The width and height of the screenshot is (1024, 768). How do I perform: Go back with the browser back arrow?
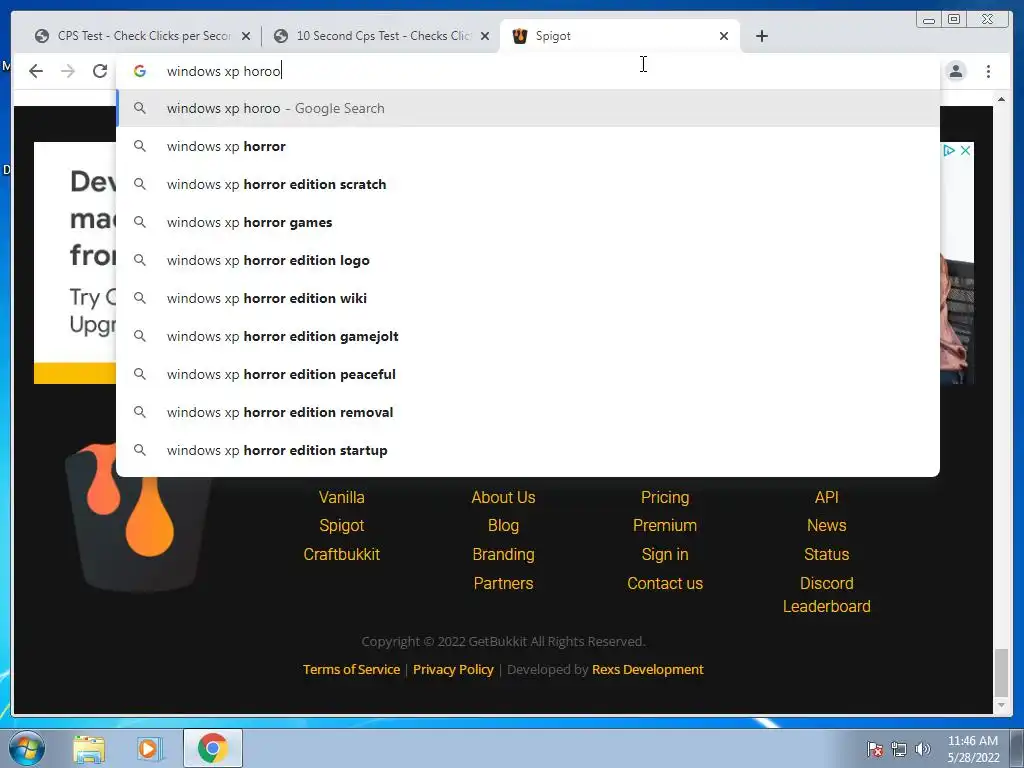[x=36, y=71]
